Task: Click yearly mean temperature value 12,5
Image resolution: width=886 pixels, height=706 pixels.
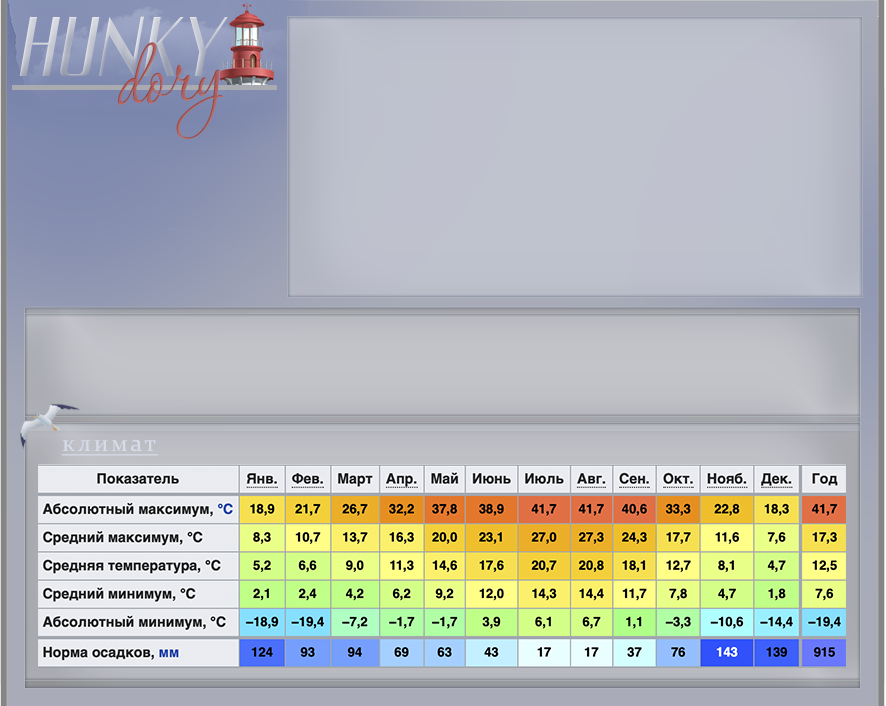Action: [824, 566]
